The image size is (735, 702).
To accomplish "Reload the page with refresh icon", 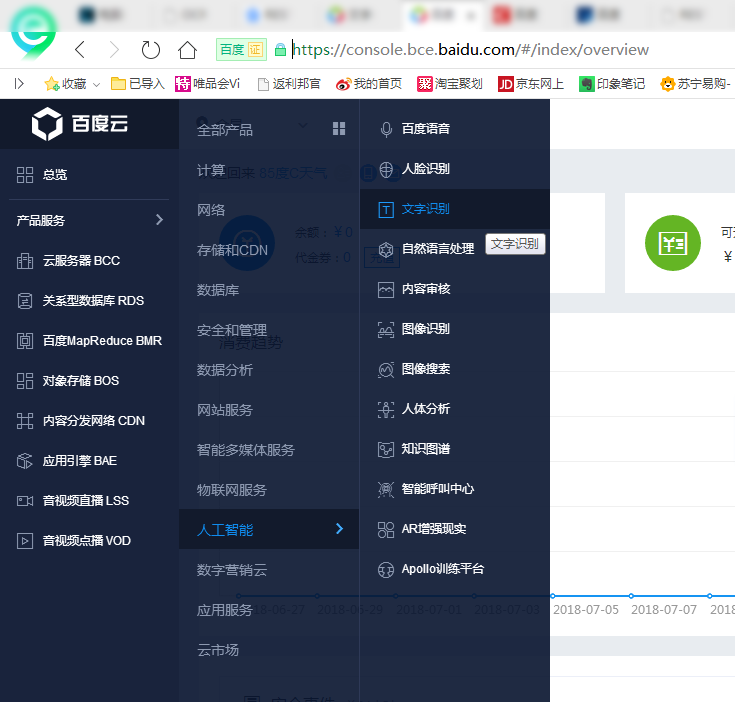I will coord(150,50).
